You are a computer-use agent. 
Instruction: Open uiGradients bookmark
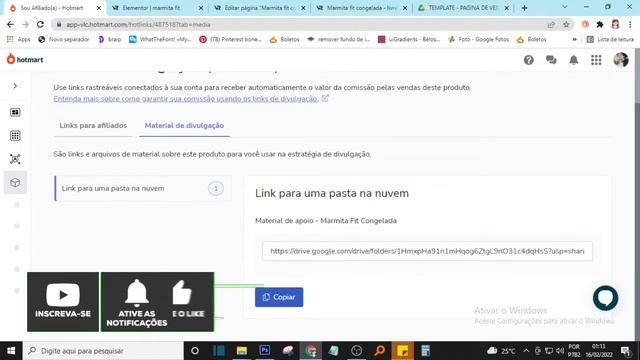(409, 40)
